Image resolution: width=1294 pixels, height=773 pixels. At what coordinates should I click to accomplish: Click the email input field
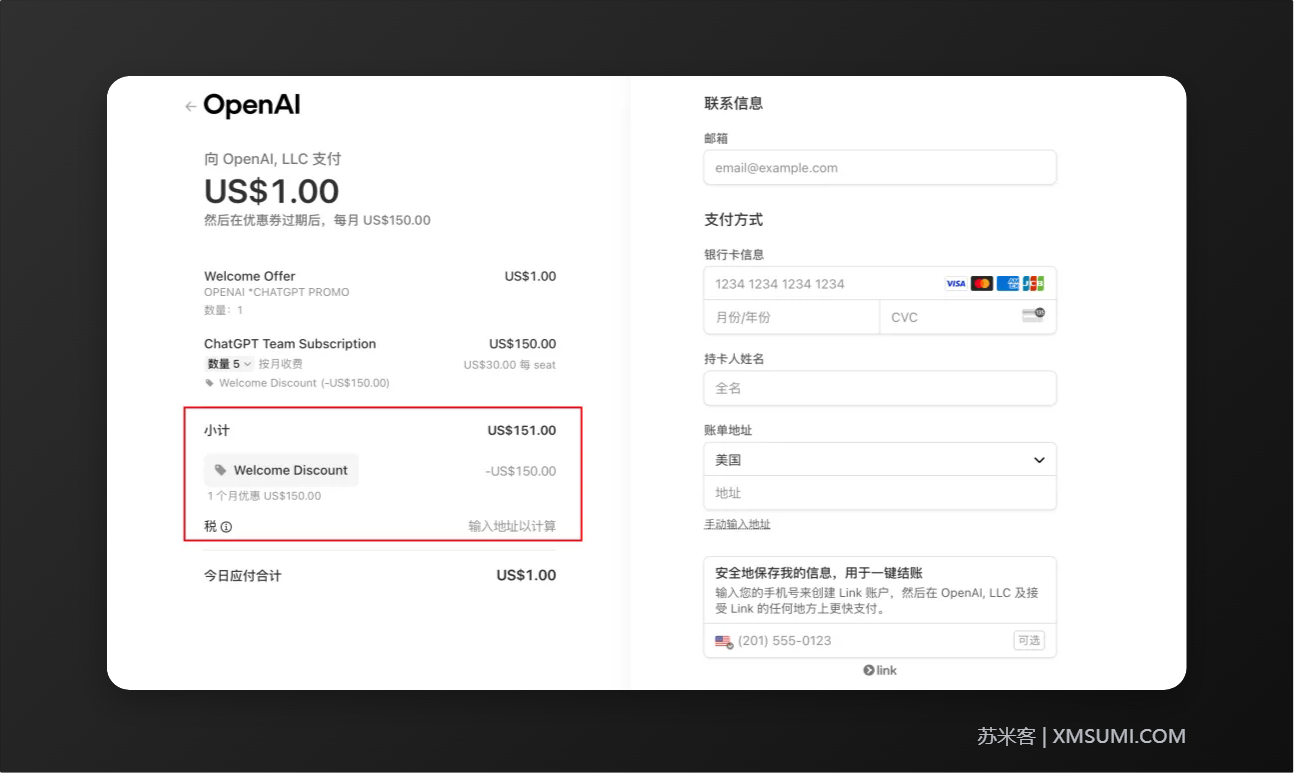pos(880,168)
